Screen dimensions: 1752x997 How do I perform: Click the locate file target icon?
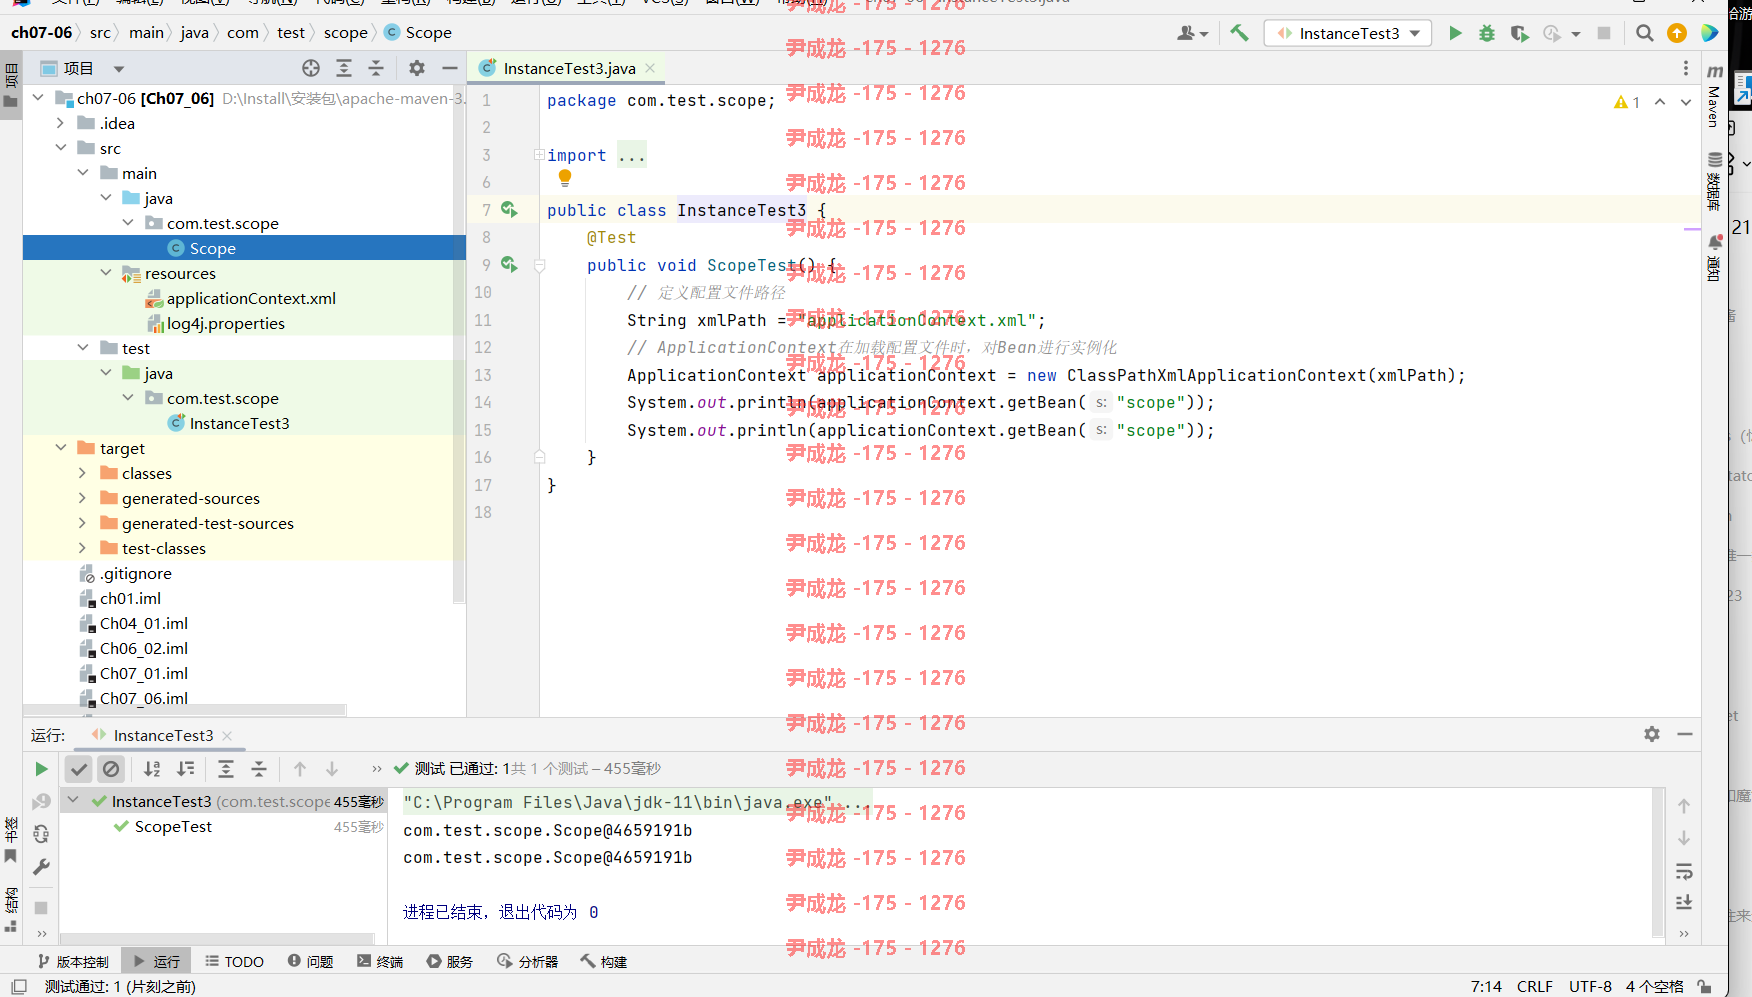311,68
